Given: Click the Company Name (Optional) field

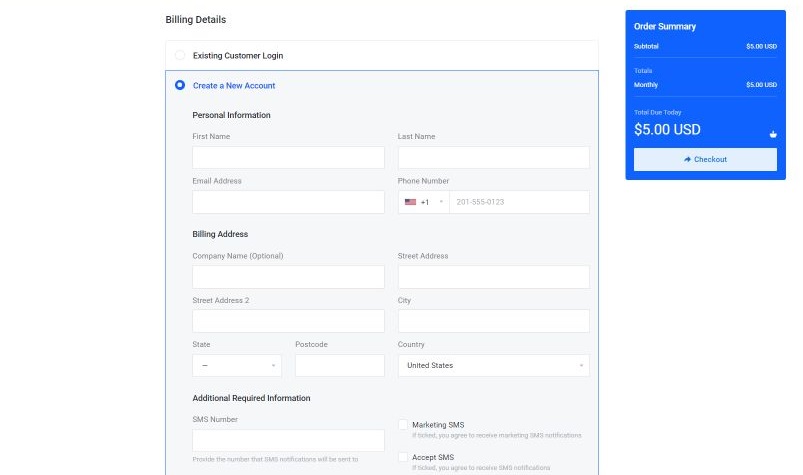Looking at the screenshot, I should pyautogui.click(x=288, y=277).
